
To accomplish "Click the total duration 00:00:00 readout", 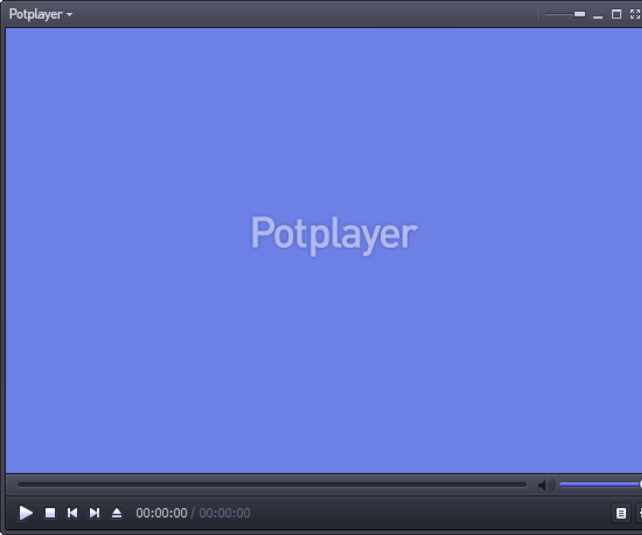I will [225, 513].
